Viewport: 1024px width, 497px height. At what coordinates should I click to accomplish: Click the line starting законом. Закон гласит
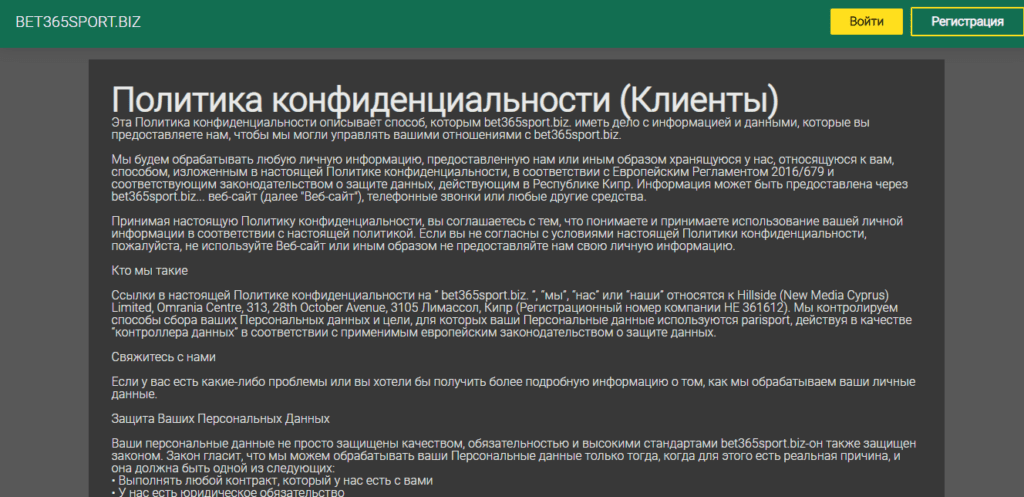pyautogui.click(x=506, y=456)
